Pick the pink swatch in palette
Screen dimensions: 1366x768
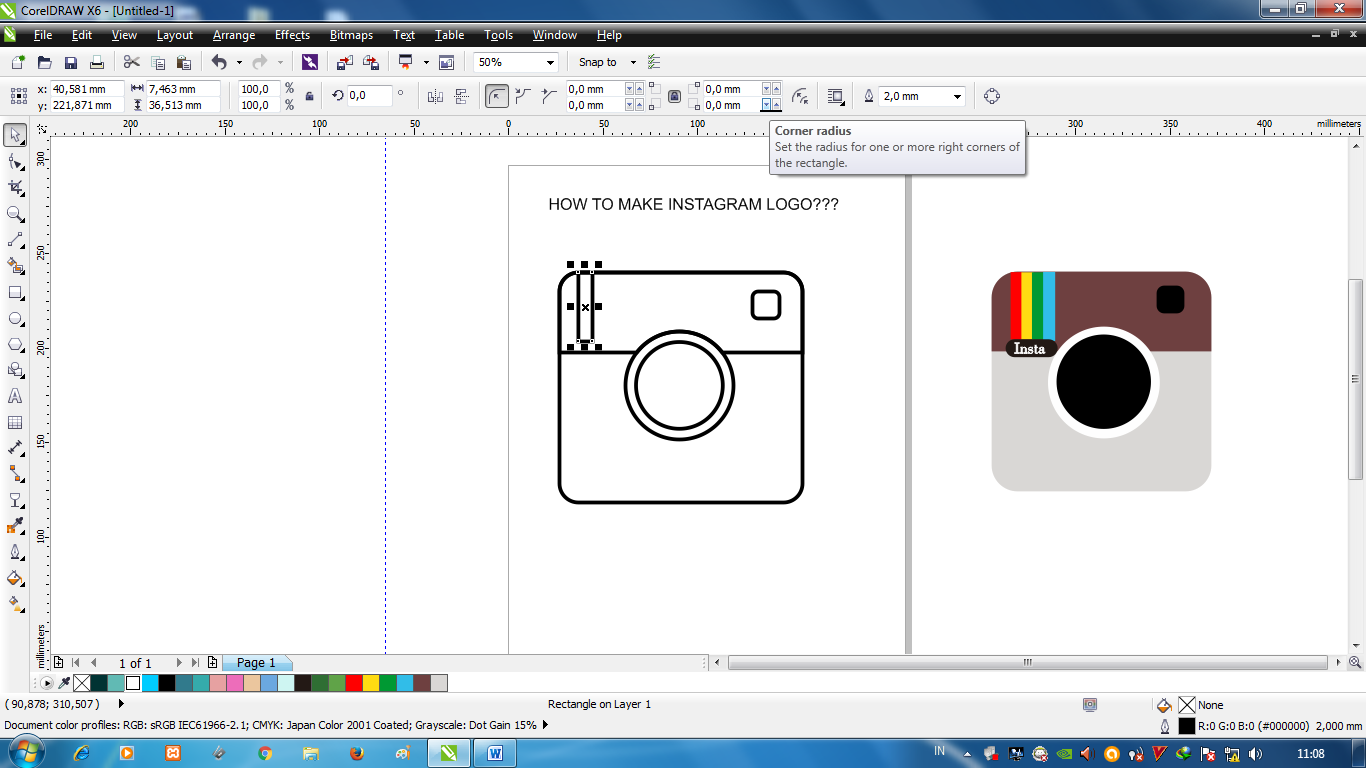click(x=234, y=683)
